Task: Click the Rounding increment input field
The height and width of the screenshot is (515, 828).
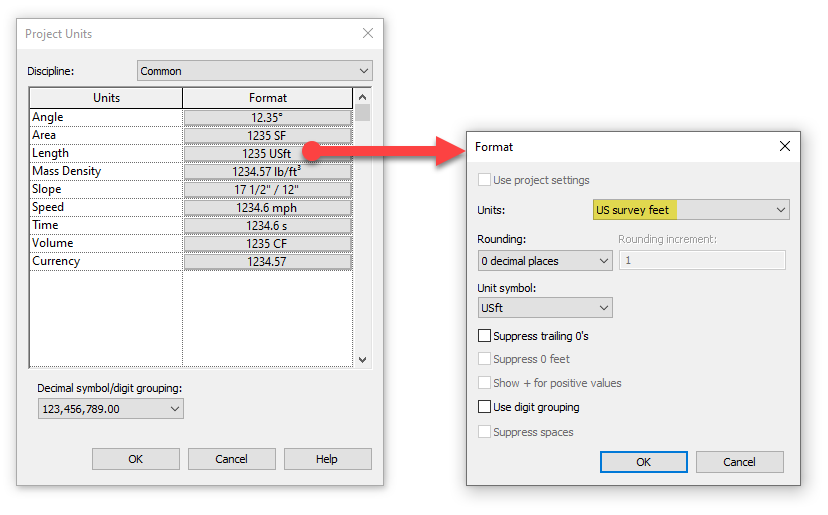Action: (701, 260)
